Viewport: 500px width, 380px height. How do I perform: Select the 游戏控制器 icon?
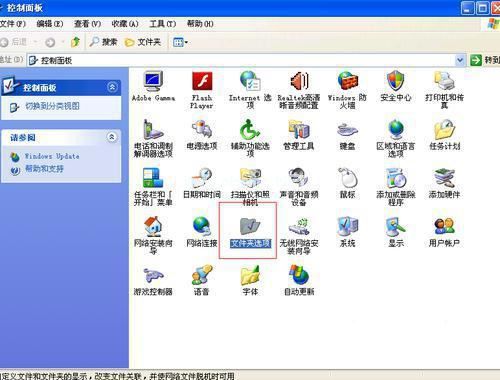pyautogui.click(x=153, y=280)
